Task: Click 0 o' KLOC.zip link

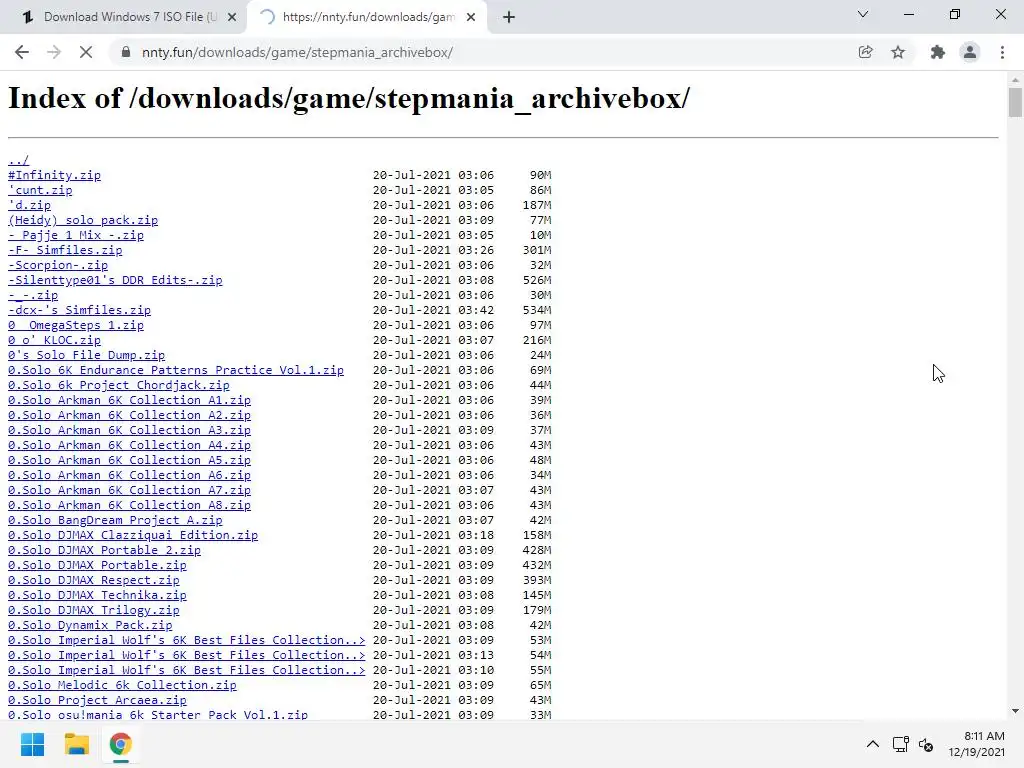Action: click(x=54, y=340)
